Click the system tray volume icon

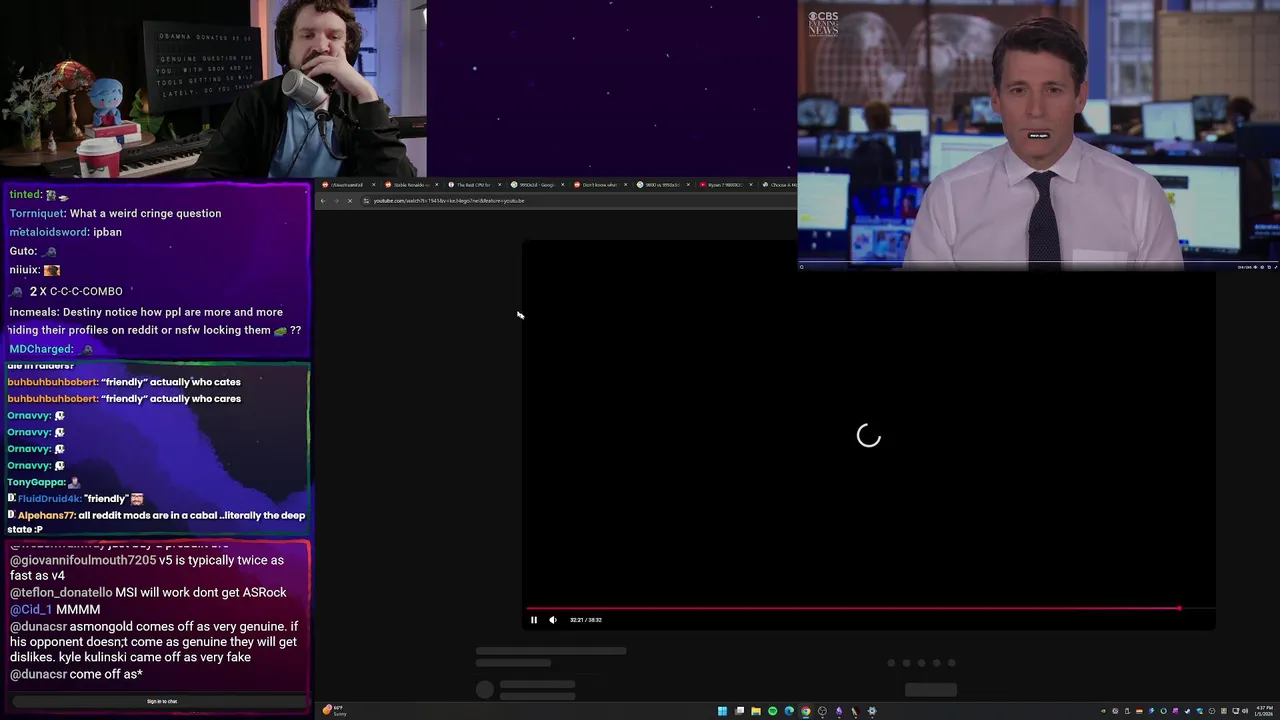[1243, 711]
